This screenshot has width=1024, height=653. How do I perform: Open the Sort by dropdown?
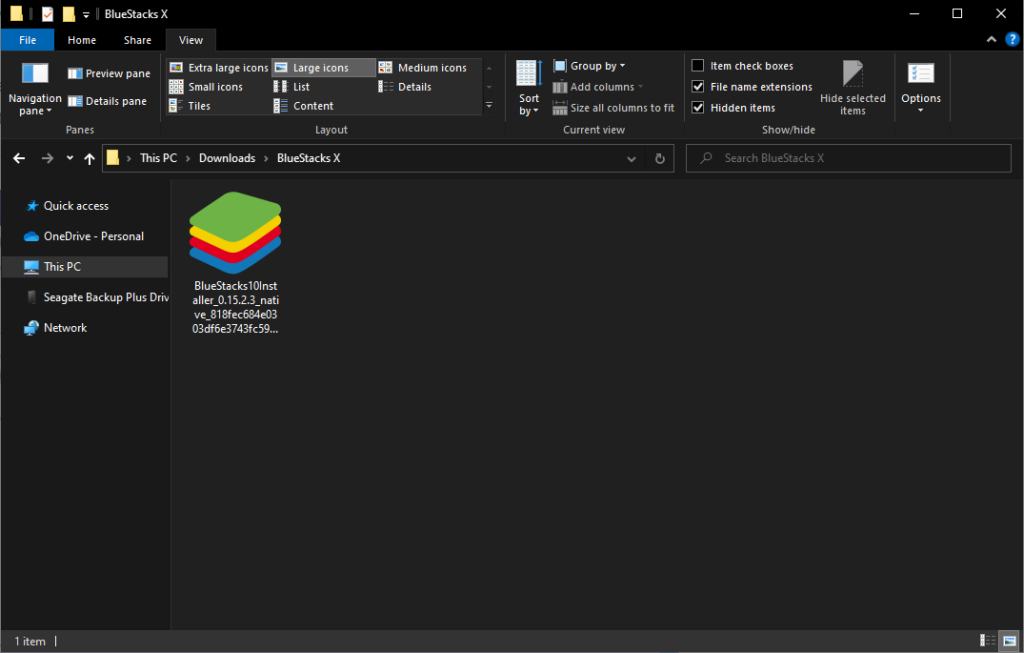tap(529, 88)
